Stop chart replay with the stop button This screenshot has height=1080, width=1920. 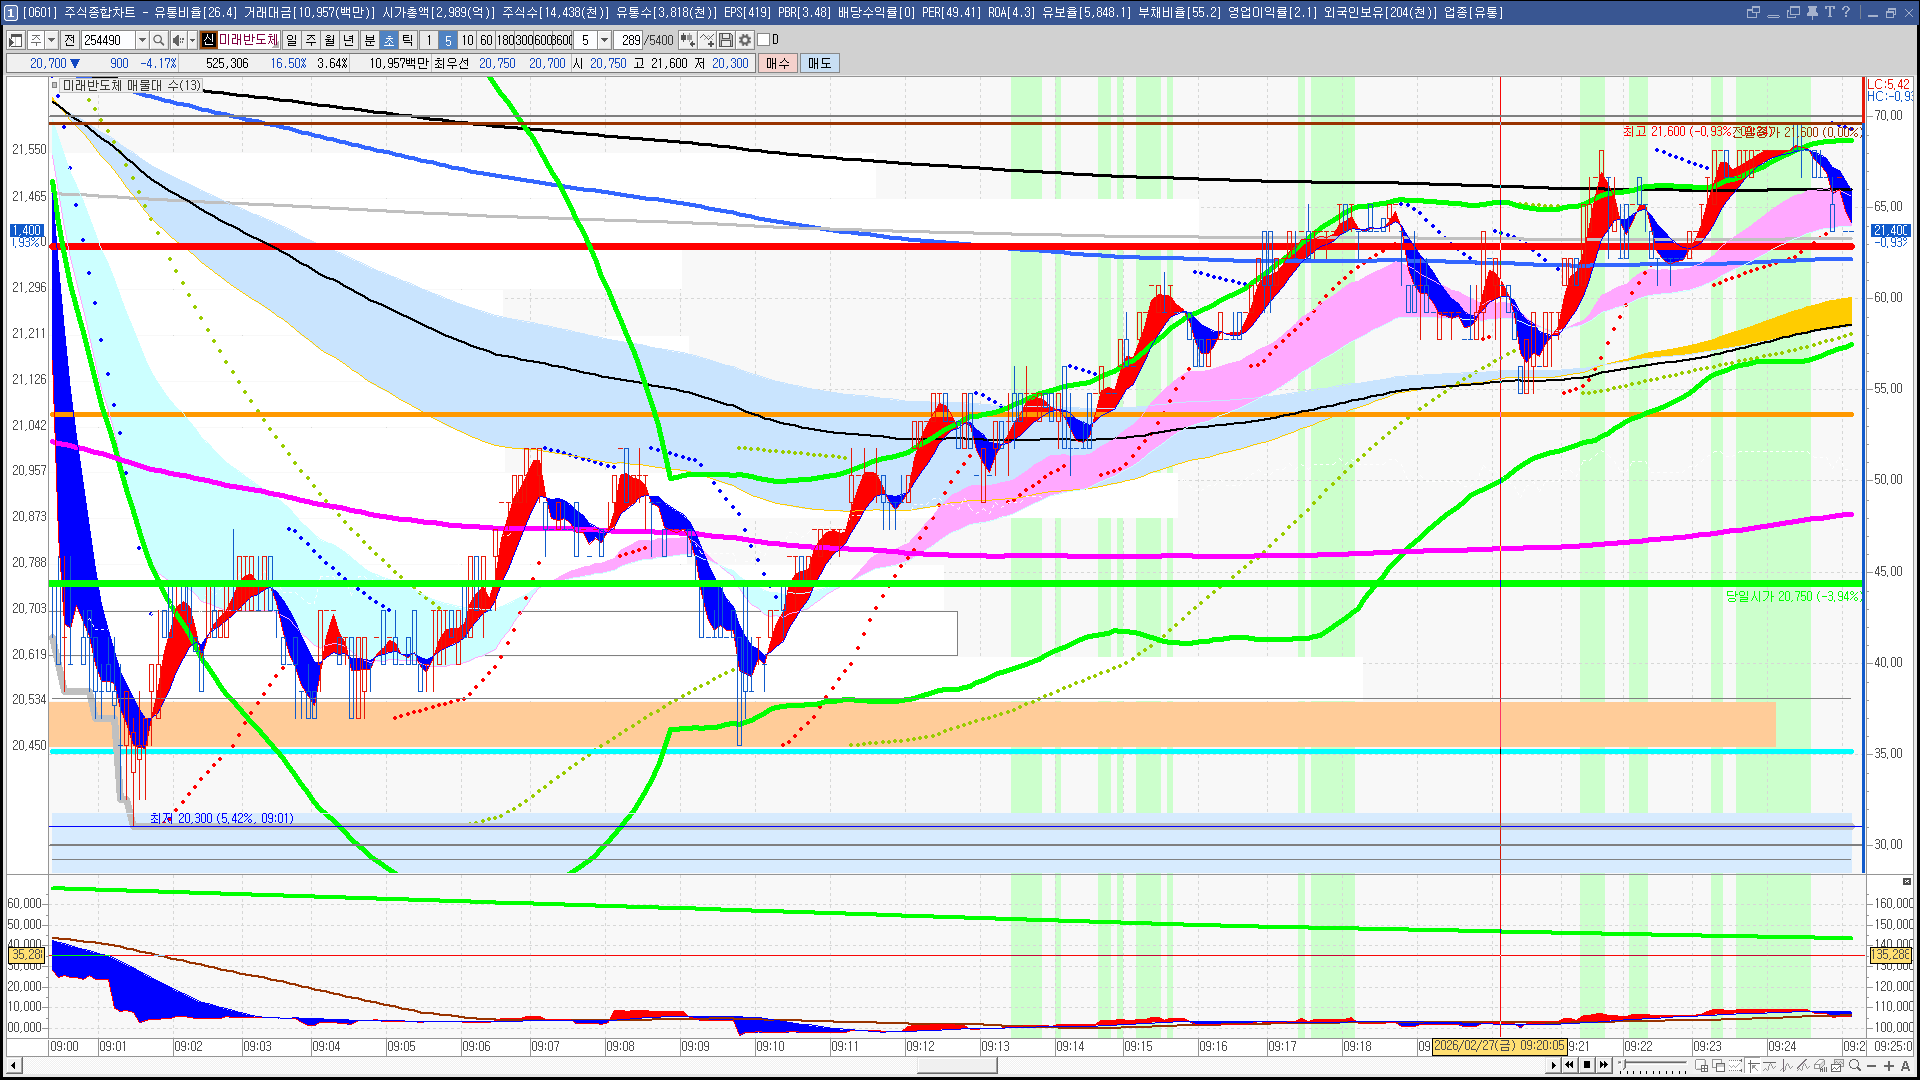click(1587, 1065)
